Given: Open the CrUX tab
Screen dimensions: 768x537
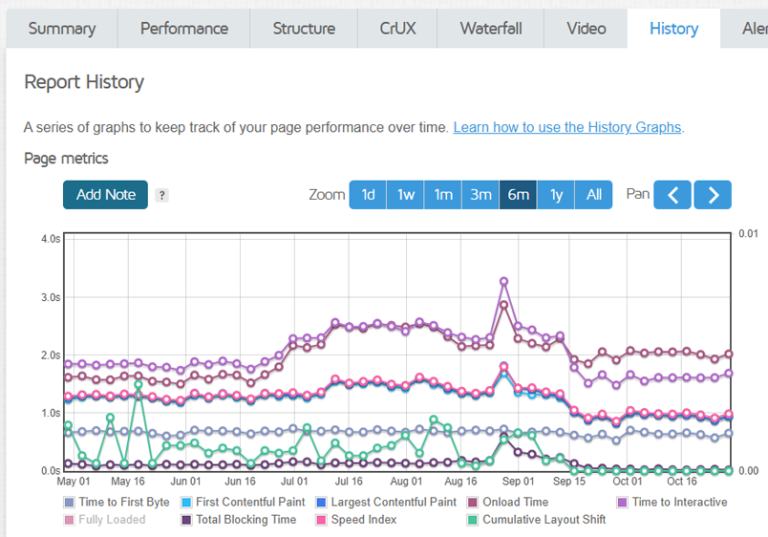Looking at the screenshot, I should (398, 28).
